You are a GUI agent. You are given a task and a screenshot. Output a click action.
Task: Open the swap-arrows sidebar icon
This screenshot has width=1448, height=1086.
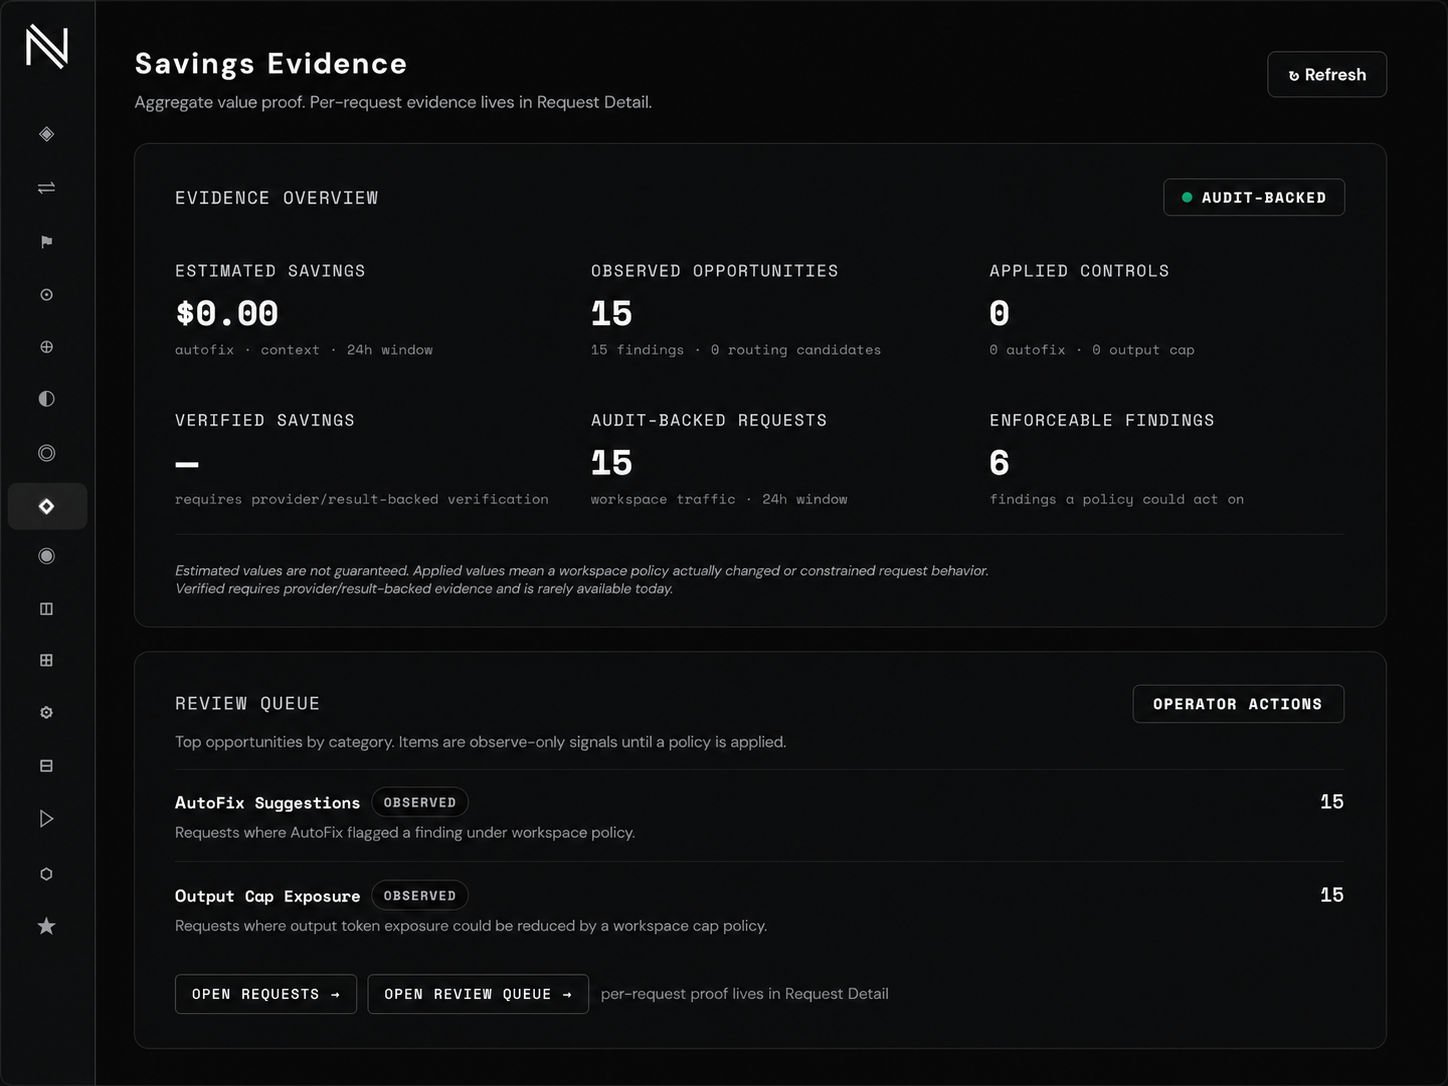(46, 188)
